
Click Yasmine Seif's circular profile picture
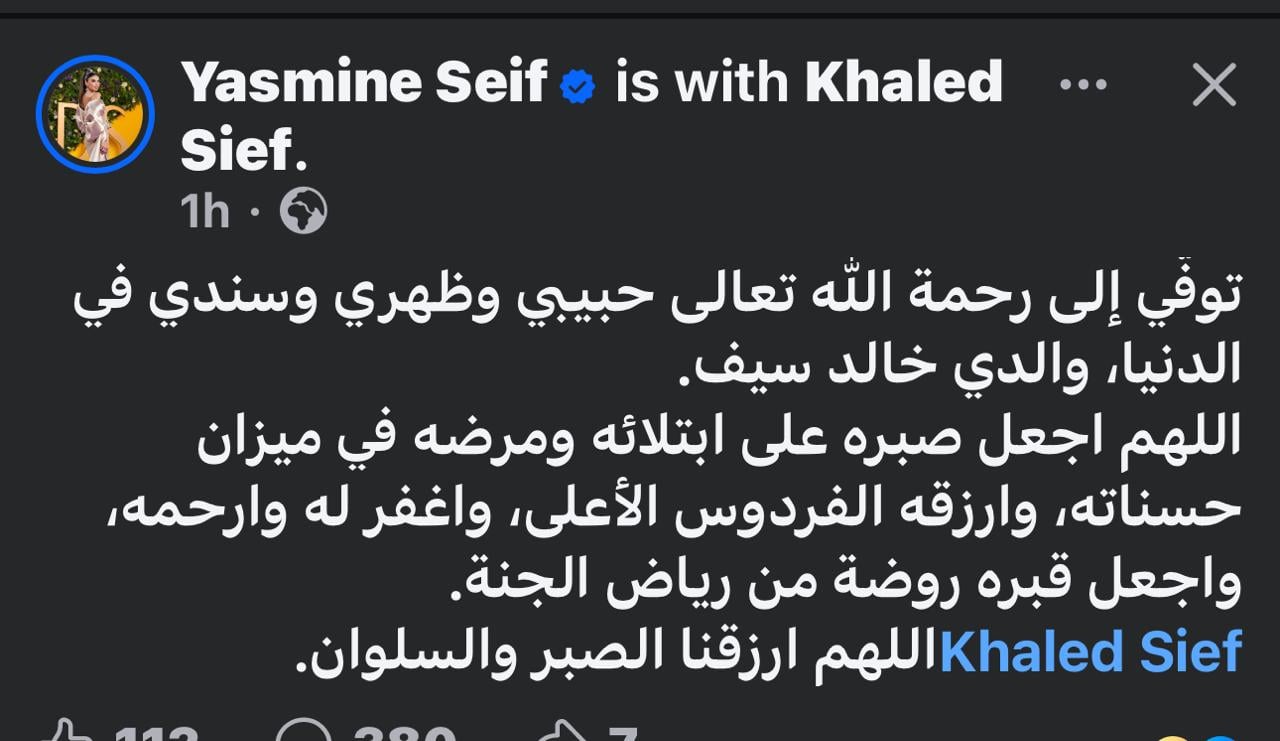(95, 113)
